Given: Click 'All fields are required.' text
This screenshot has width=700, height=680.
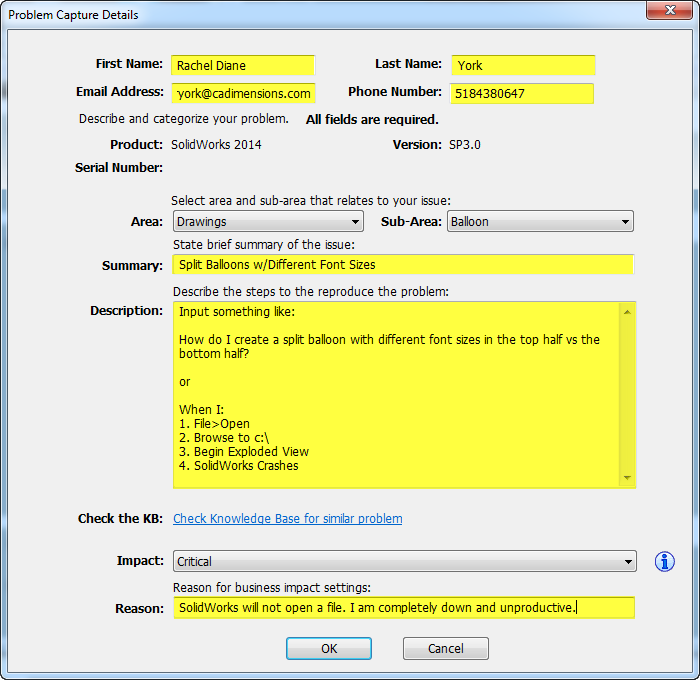Looking at the screenshot, I should (372, 120).
